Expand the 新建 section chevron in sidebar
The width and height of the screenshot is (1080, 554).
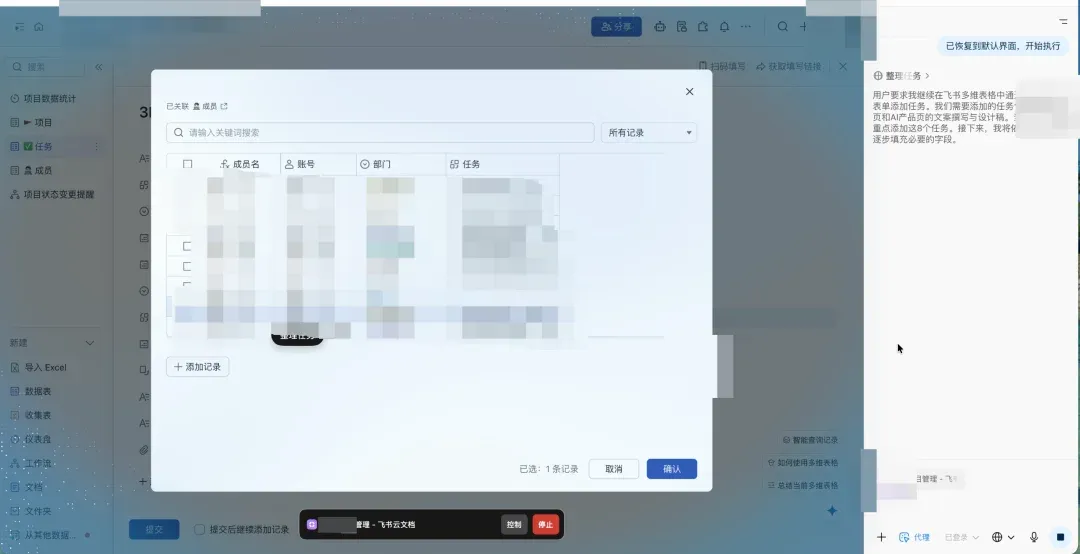coord(90,343)
